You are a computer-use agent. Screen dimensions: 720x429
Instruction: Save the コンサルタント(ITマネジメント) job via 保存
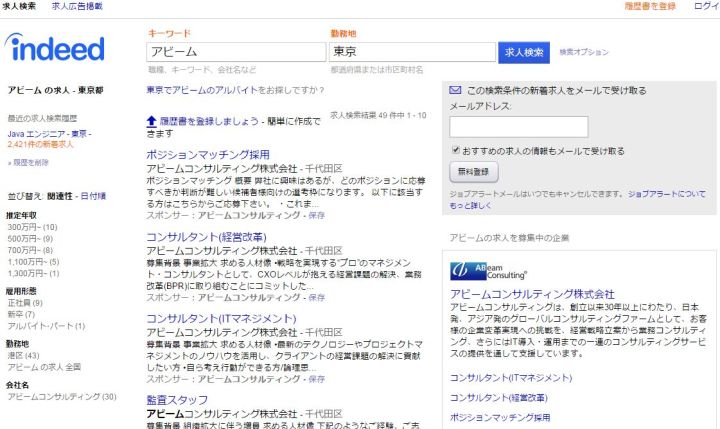[316, 379]
